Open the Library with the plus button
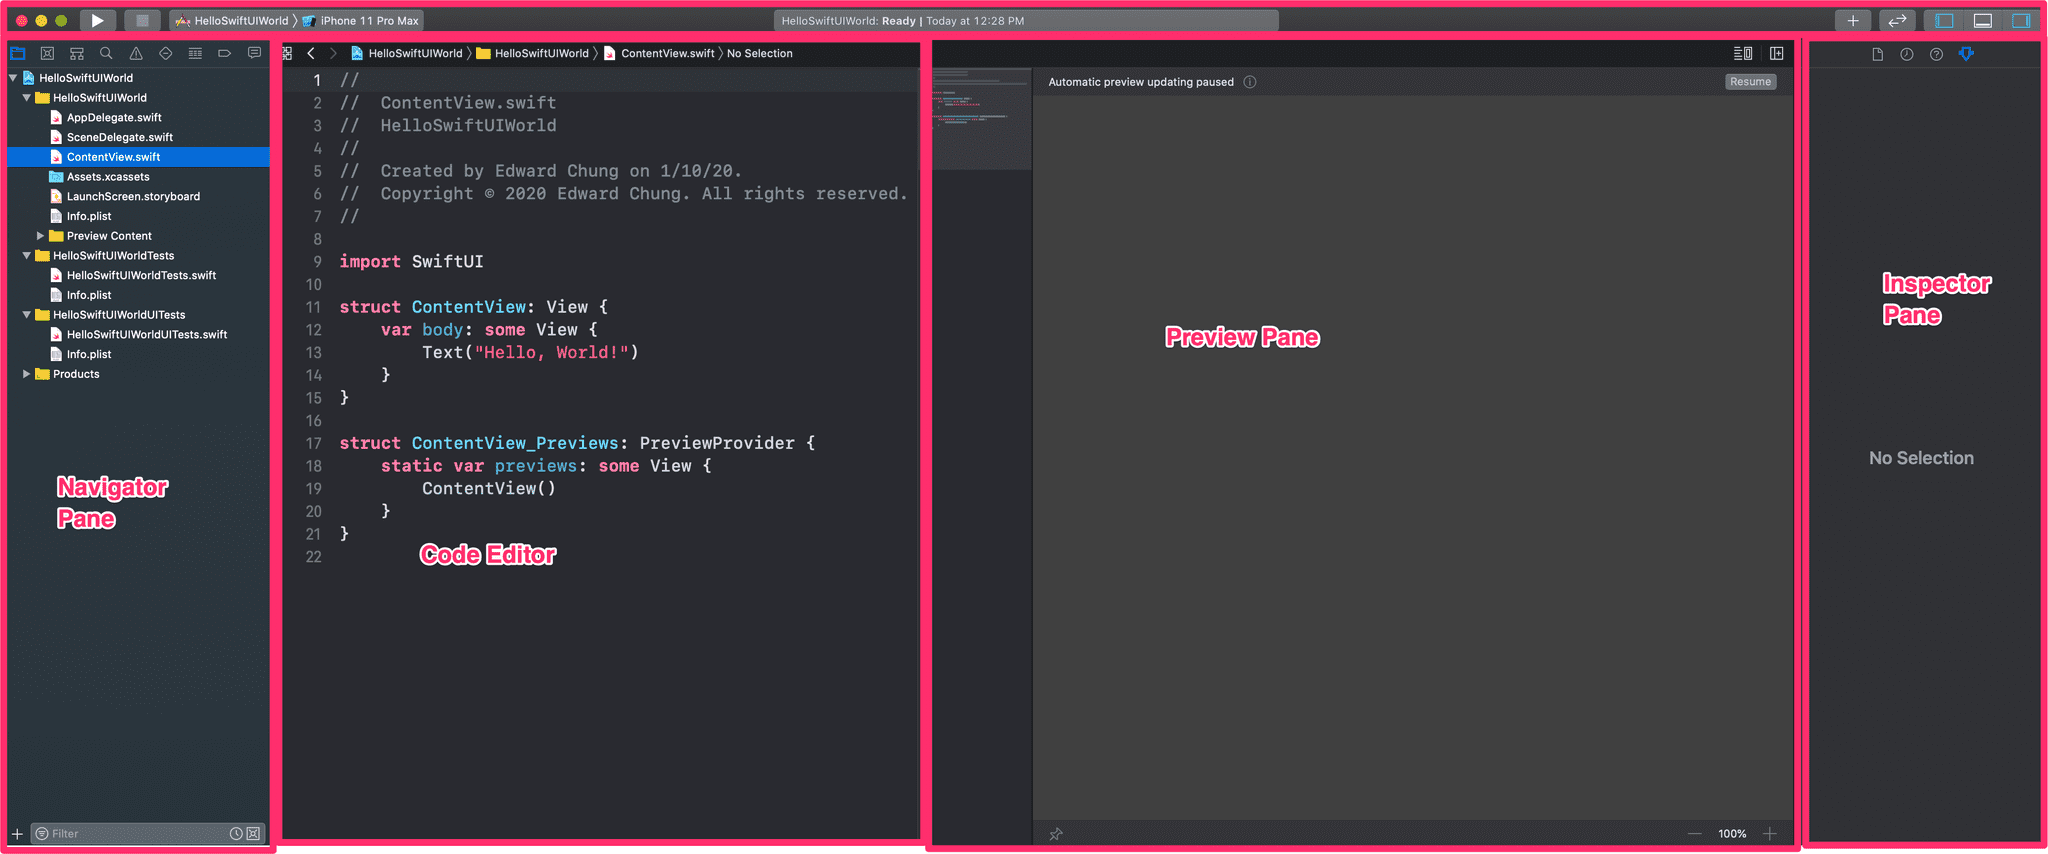 (x=1853, y=20)
